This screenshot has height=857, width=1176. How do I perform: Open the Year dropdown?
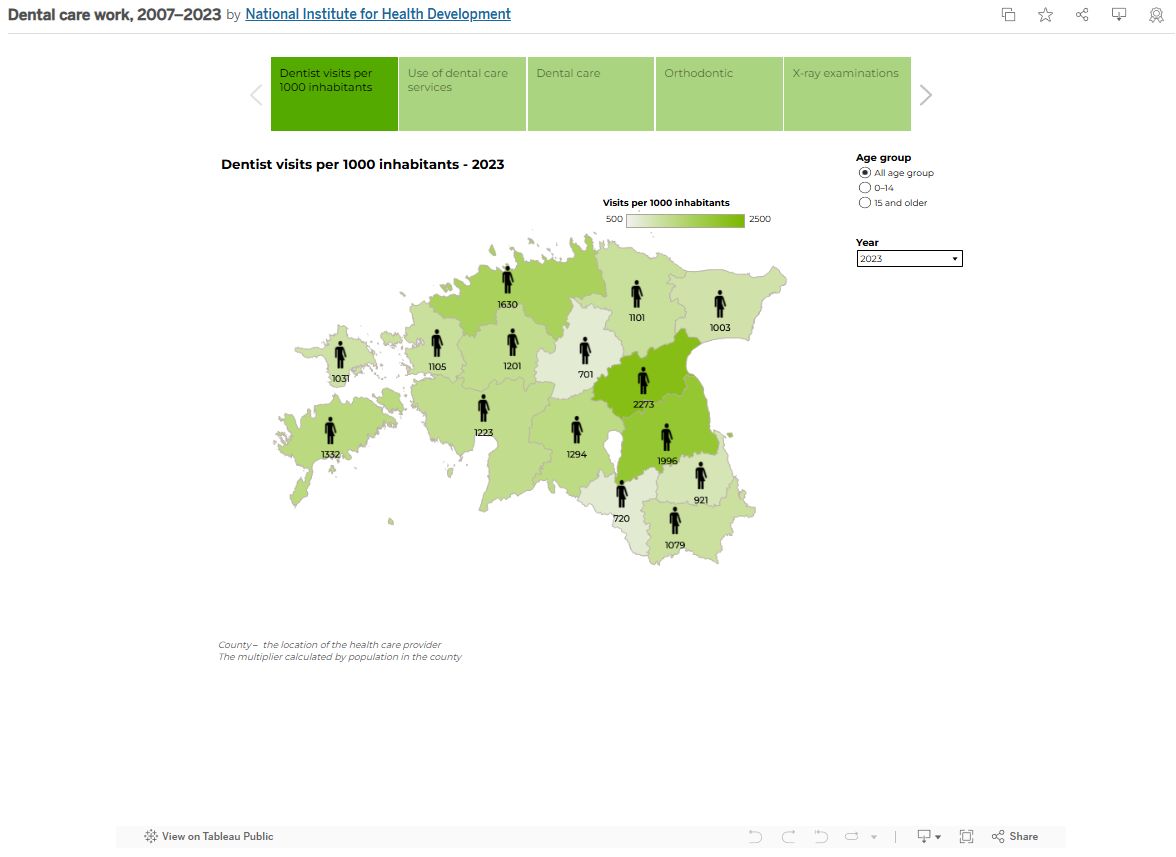pyautogui.click(x=953, y=258)
